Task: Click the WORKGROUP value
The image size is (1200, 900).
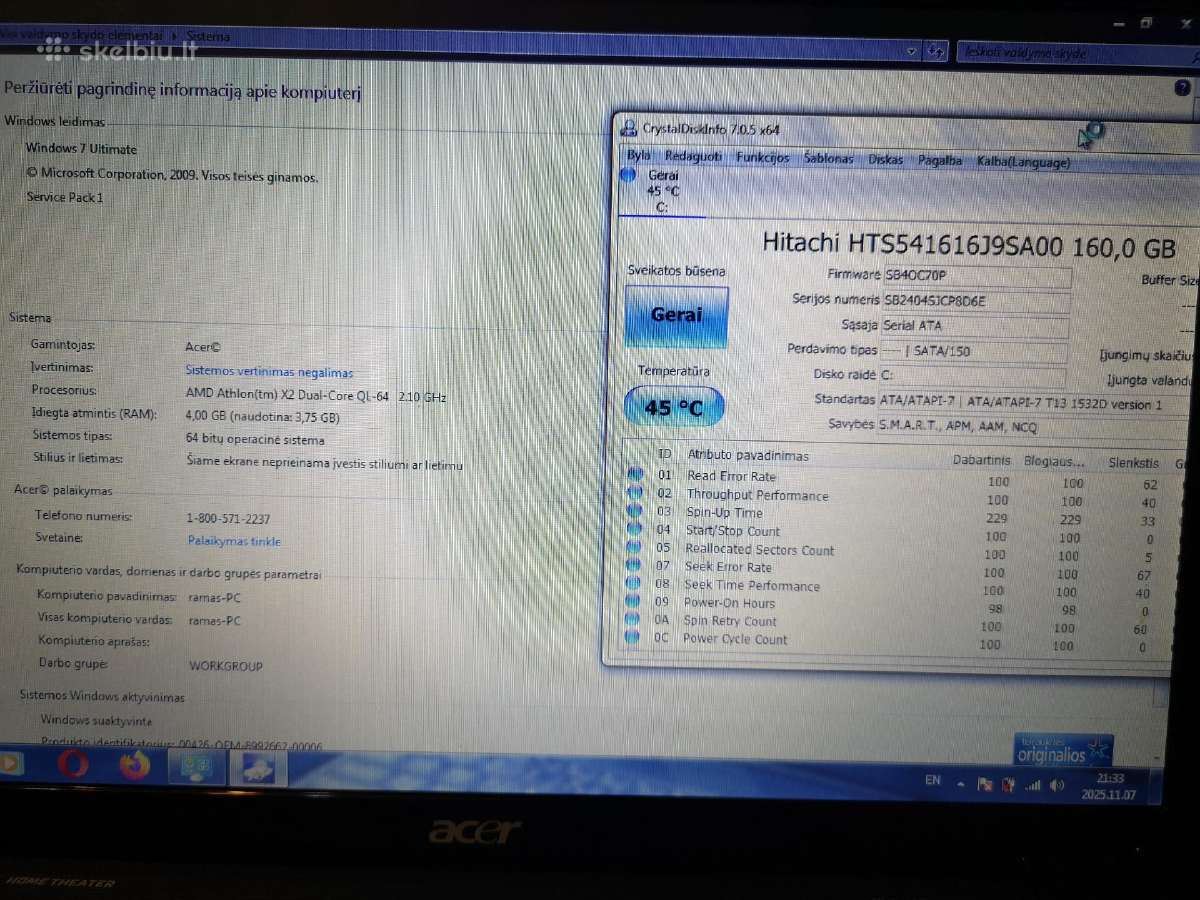Action: pos(226,666)
